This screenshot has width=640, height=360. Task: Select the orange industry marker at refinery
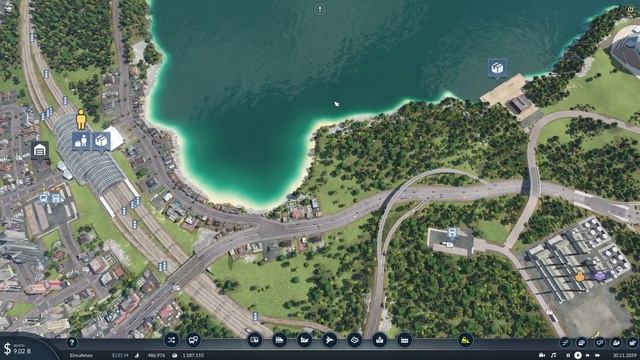[580, 277]
